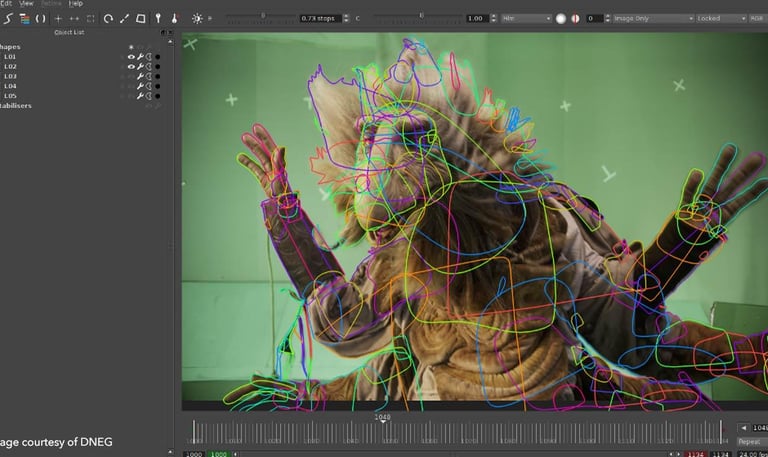The image size is (768, 457).
Task: Activate the rotate tool
Action: [108, 18]
